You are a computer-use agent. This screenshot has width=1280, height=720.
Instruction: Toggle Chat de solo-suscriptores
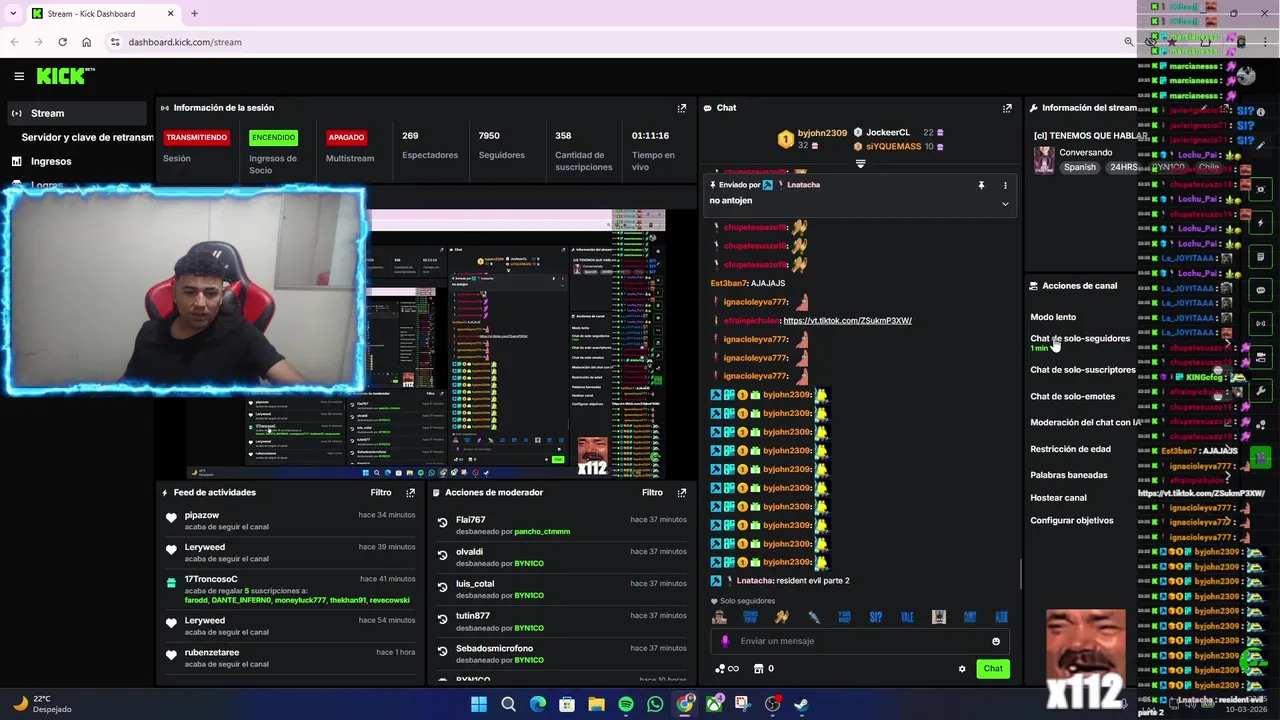(1083, 370)
